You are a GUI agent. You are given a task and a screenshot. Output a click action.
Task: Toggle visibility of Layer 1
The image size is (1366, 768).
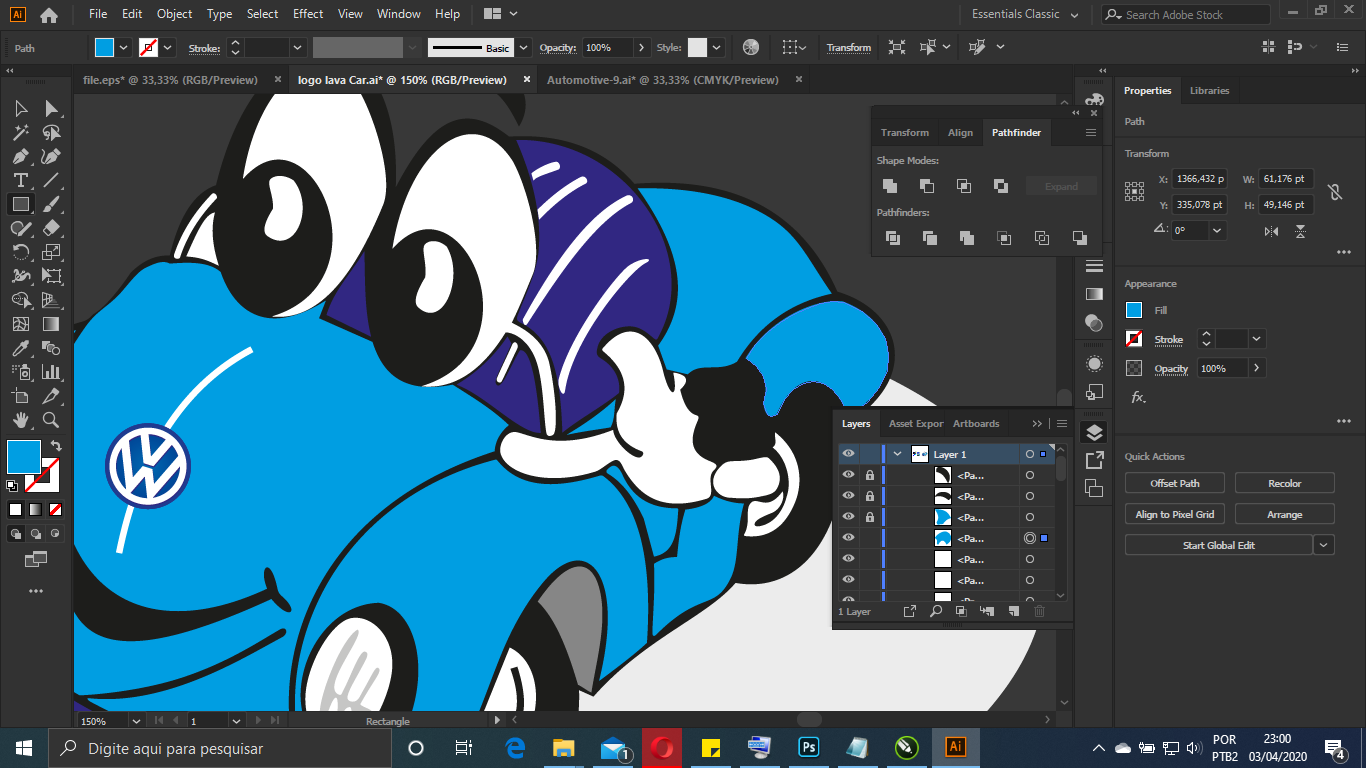(848, 454)
